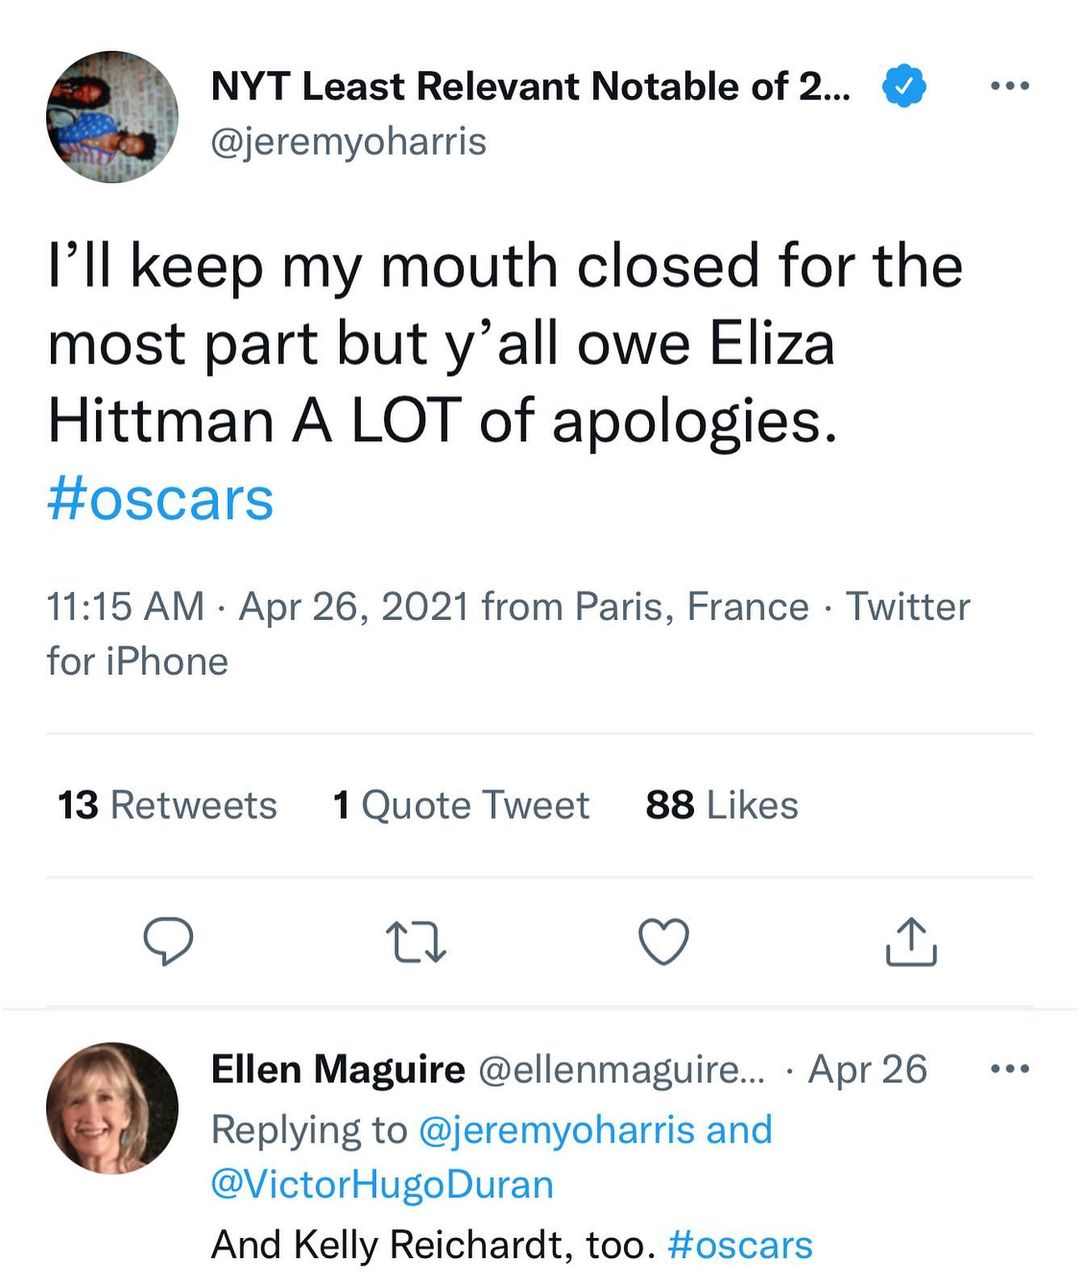Open jeremyoharris profile picture

(x=112, y=117)
